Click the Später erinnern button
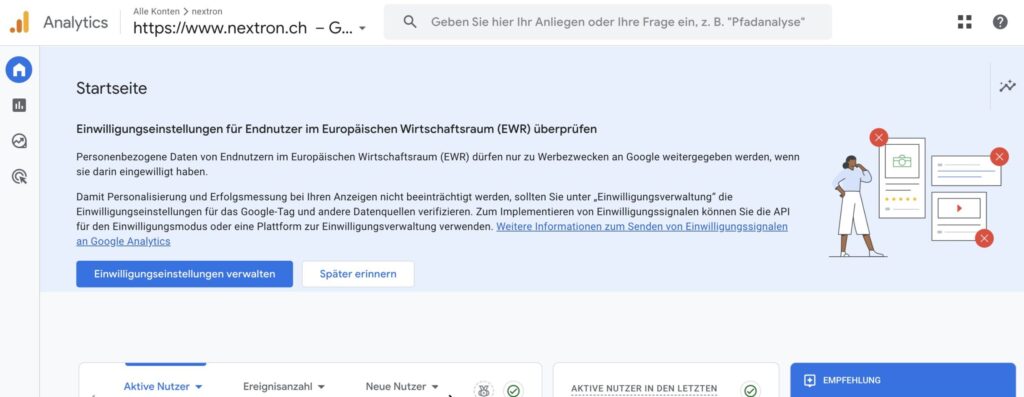This screenshot has height=397, width=1024. (x=358, y=274)
